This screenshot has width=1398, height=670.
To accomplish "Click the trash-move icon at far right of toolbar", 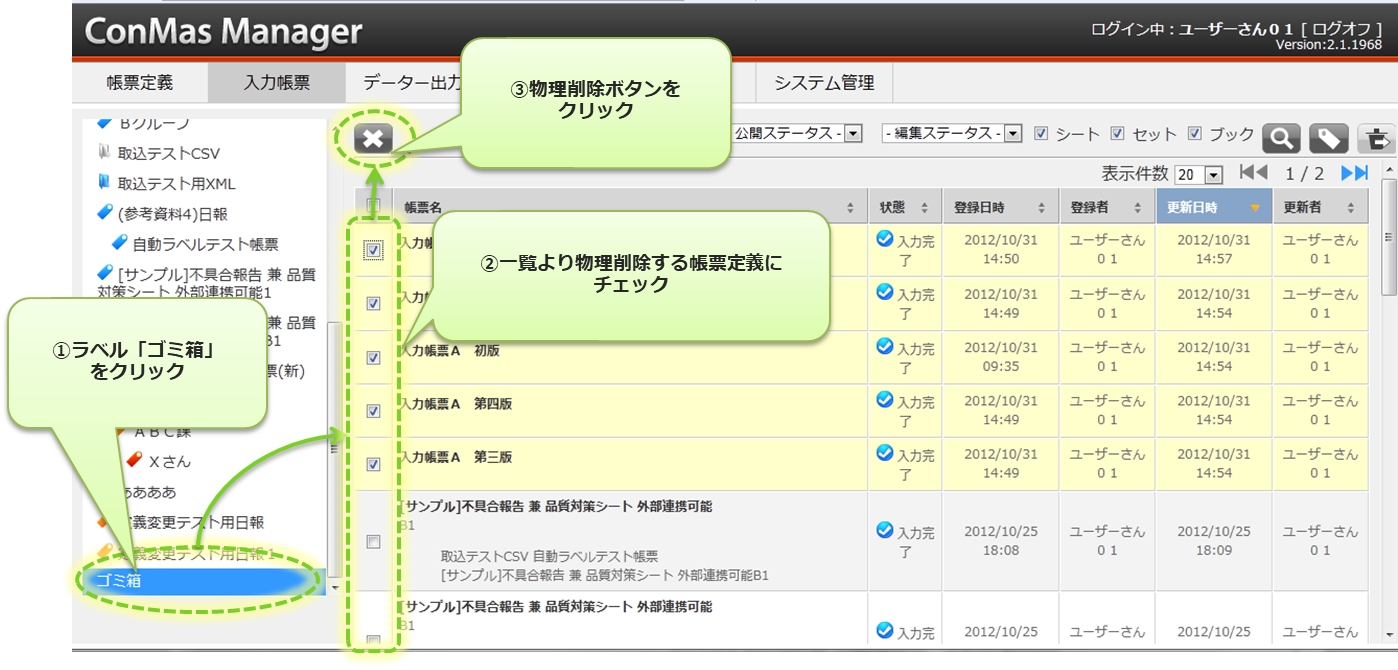I will click(1376, 138).
